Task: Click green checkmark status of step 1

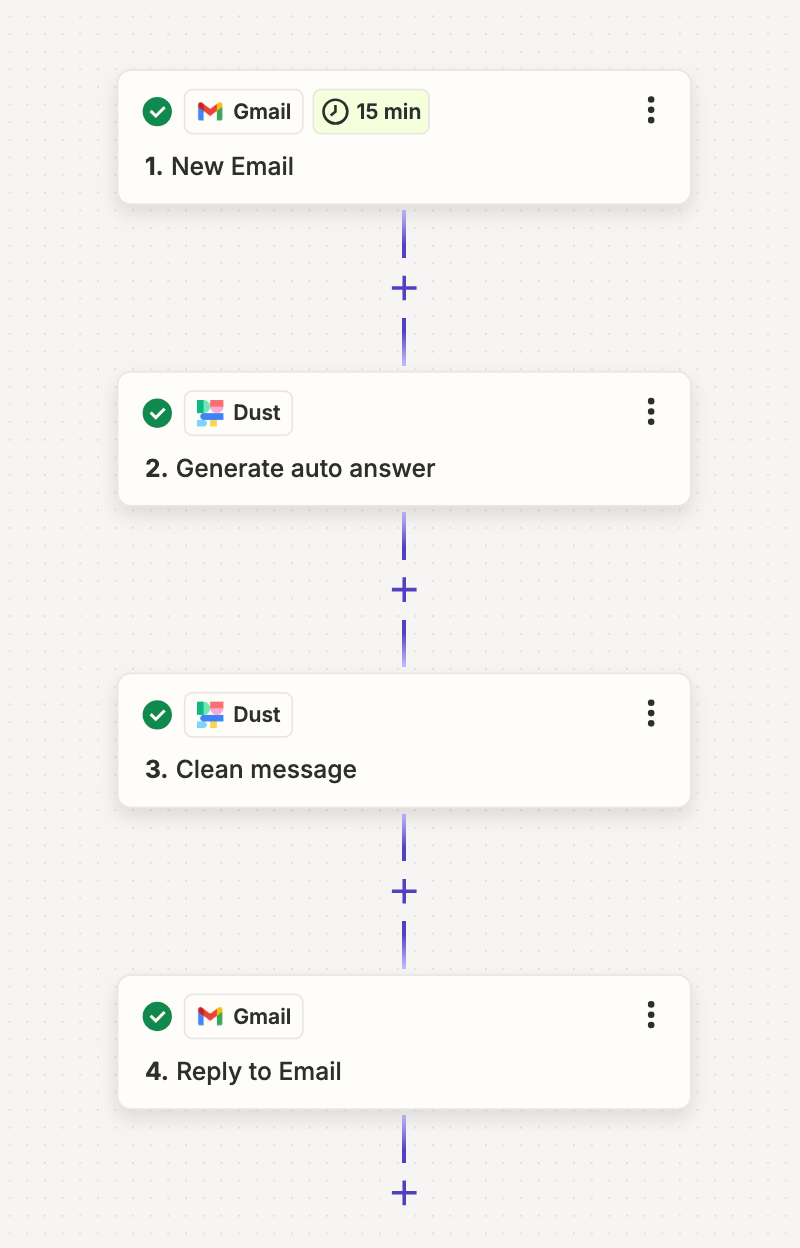Action: tap(157, 112)
